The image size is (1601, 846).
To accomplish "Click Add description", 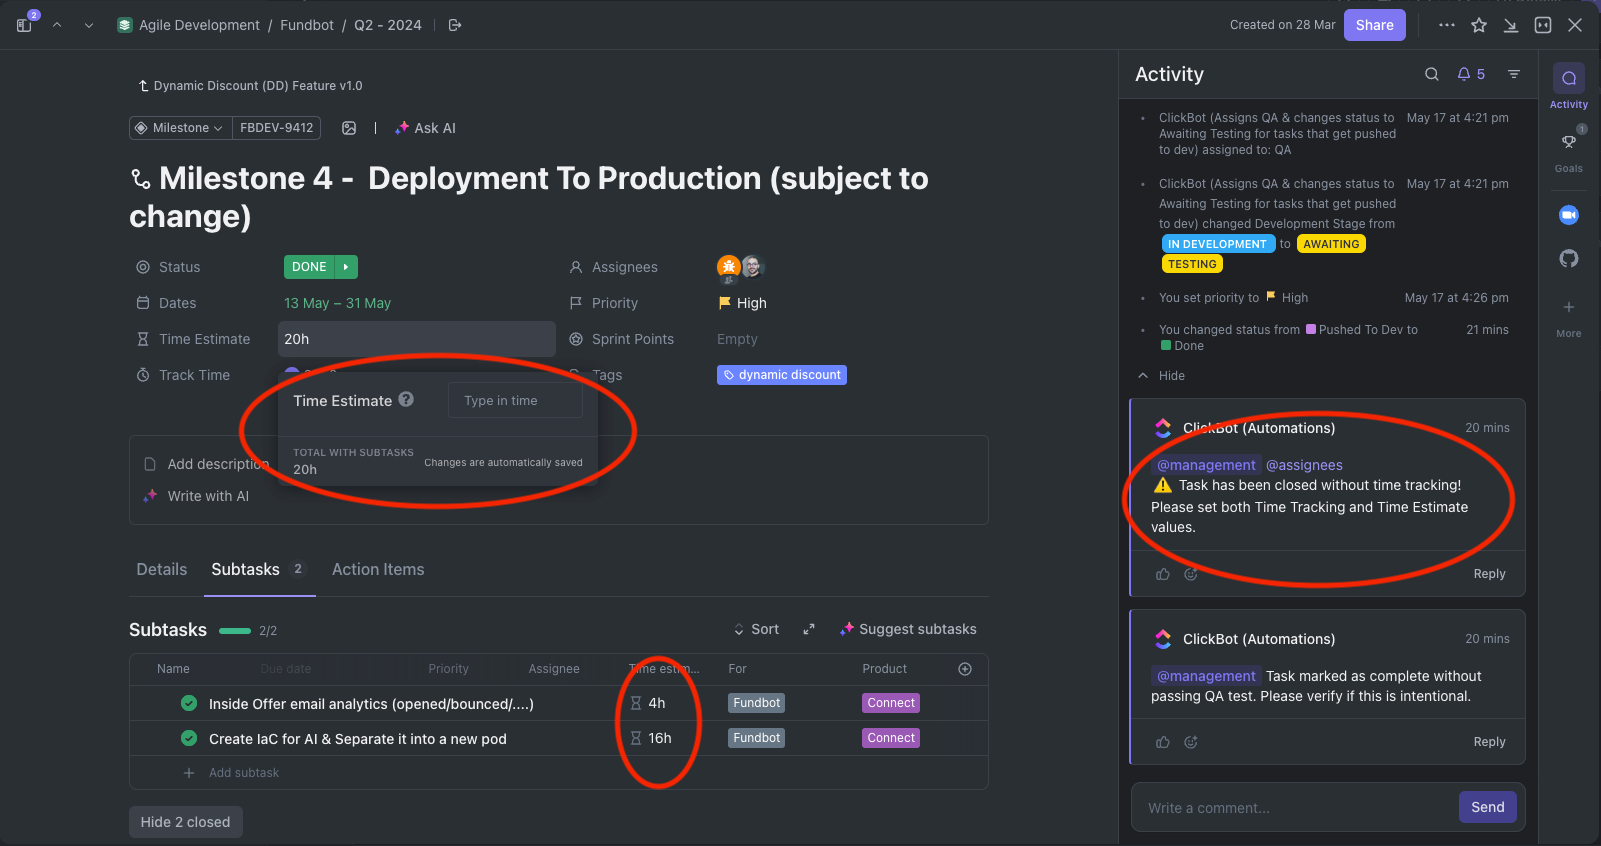I will click(206, 464).
